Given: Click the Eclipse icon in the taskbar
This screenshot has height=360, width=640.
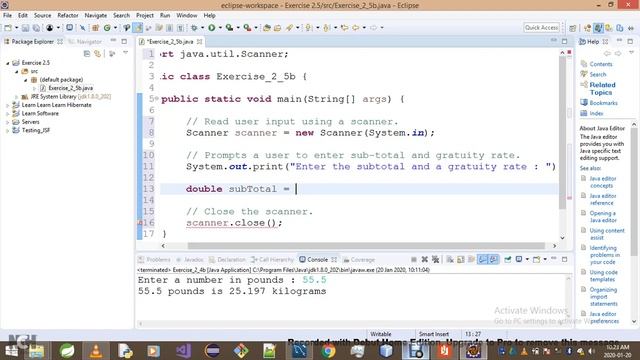Looking at the screenshot, I should pos(212,351).
